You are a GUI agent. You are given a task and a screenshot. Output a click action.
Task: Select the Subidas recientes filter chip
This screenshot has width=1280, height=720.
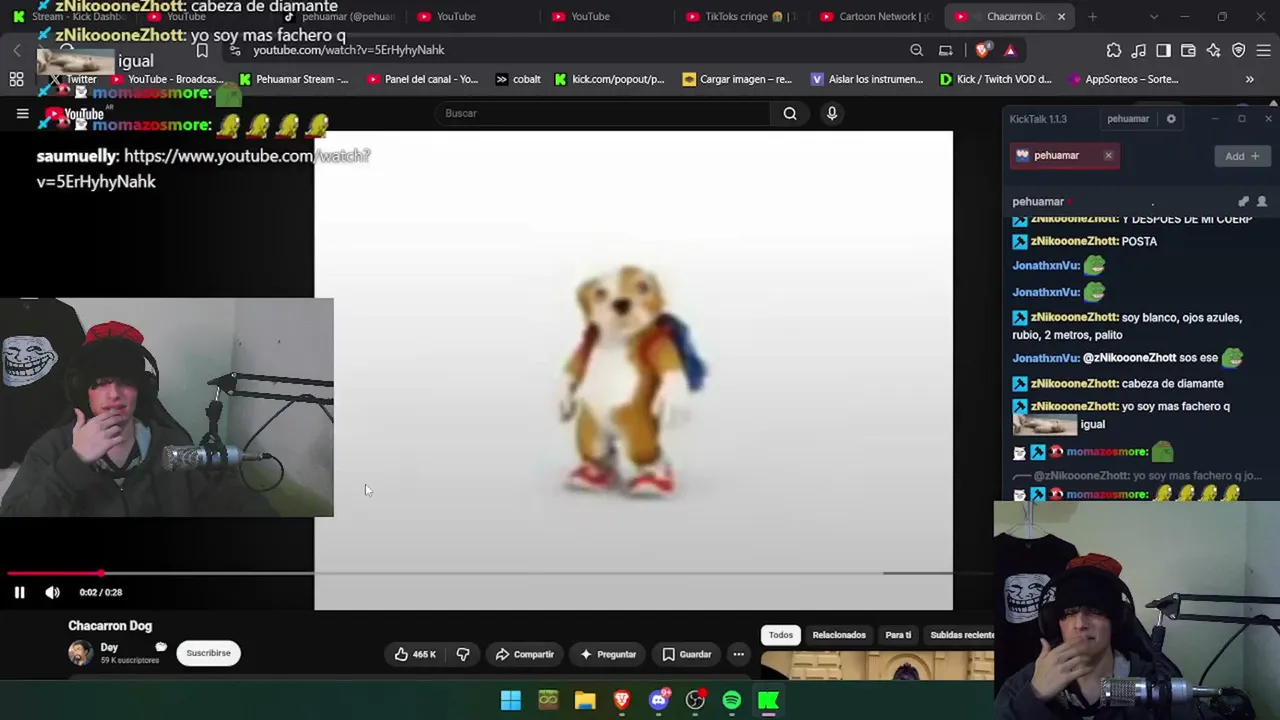coord(962,635)
